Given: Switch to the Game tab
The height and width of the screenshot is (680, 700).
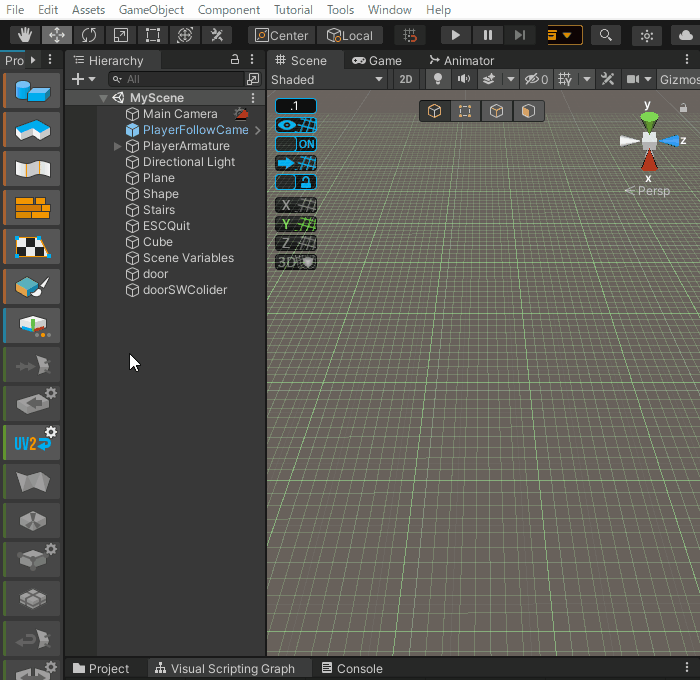Looking at the screenshot, I should tap(377, 60).
